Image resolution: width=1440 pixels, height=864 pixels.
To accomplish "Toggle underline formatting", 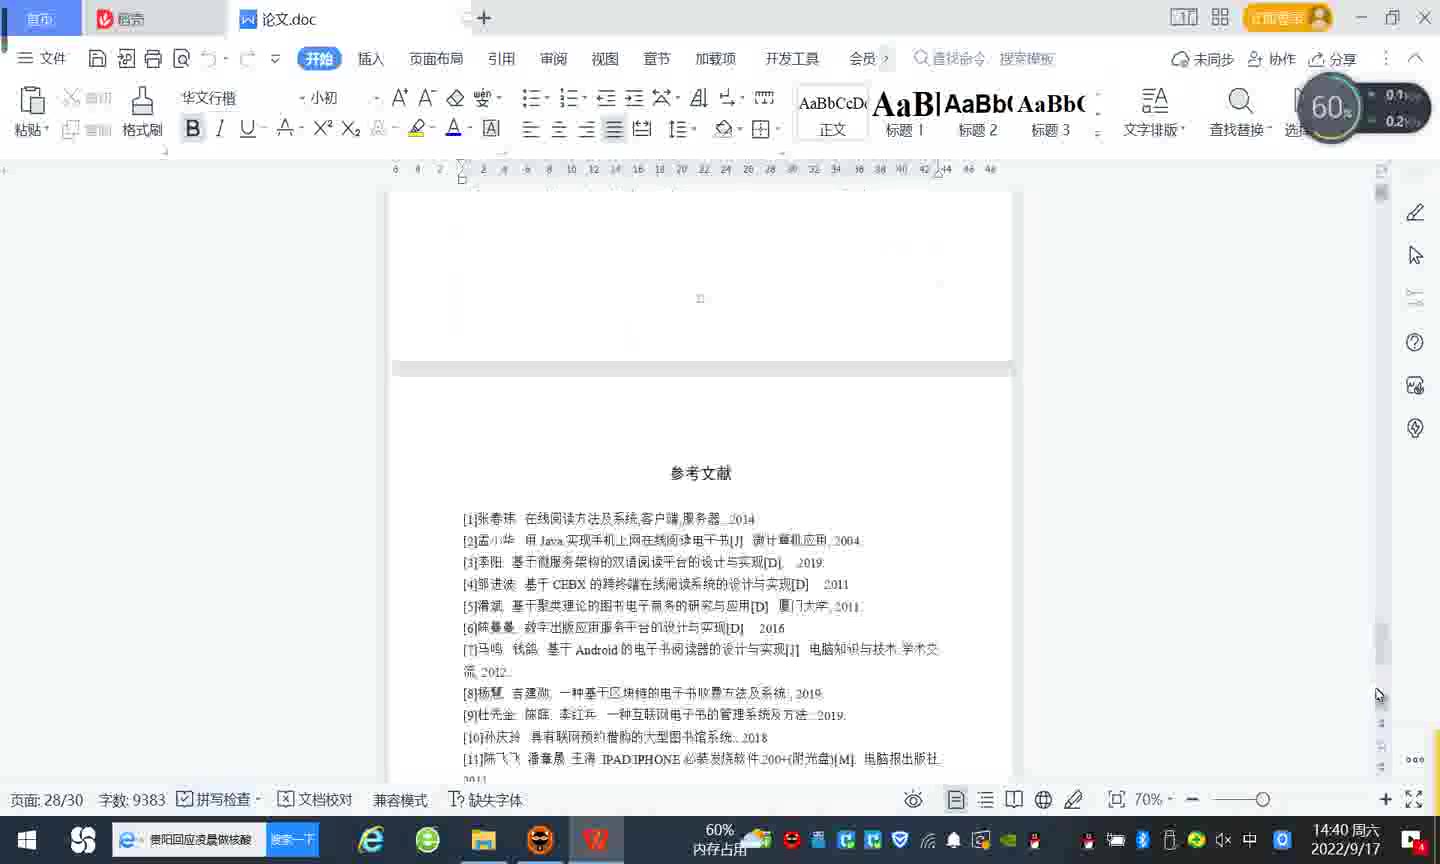I will pyautogui.click(x=247, y=128).
